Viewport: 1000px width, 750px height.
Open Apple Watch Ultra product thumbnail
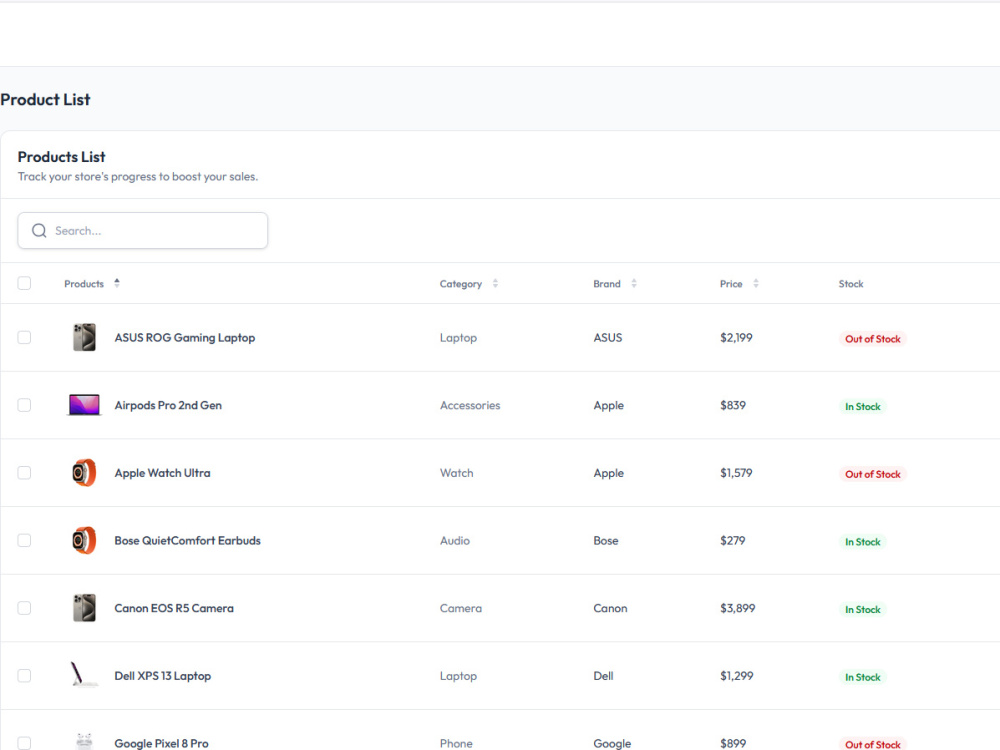[x=84, y=473]
